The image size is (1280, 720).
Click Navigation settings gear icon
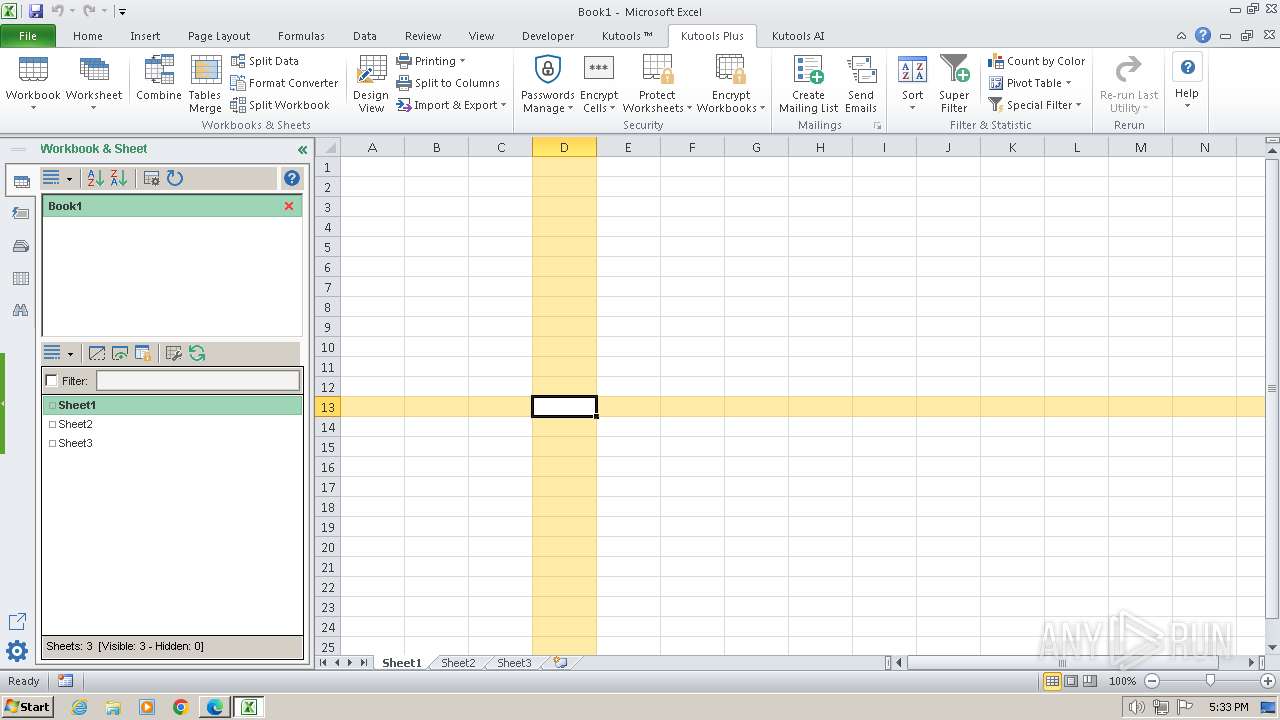click(x=17, y=652)
